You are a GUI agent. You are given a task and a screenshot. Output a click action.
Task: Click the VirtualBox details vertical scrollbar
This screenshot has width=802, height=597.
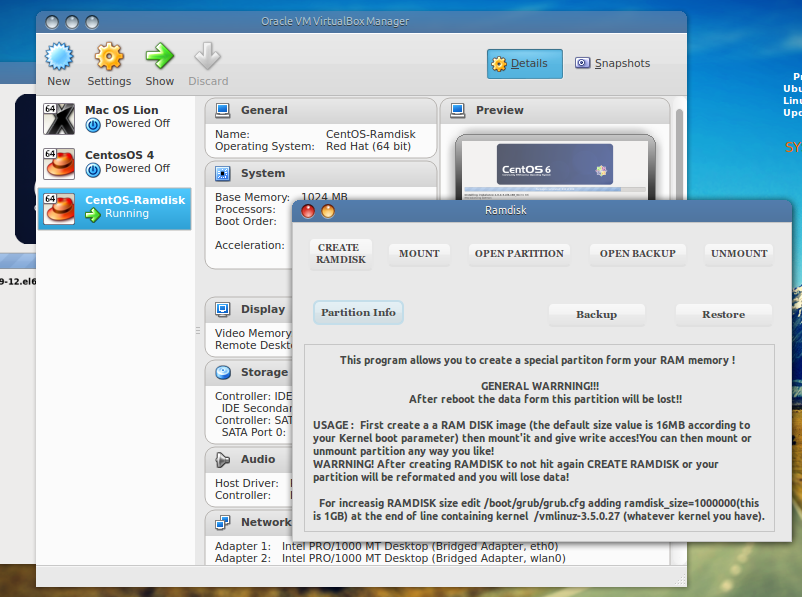tap(679, 153)
